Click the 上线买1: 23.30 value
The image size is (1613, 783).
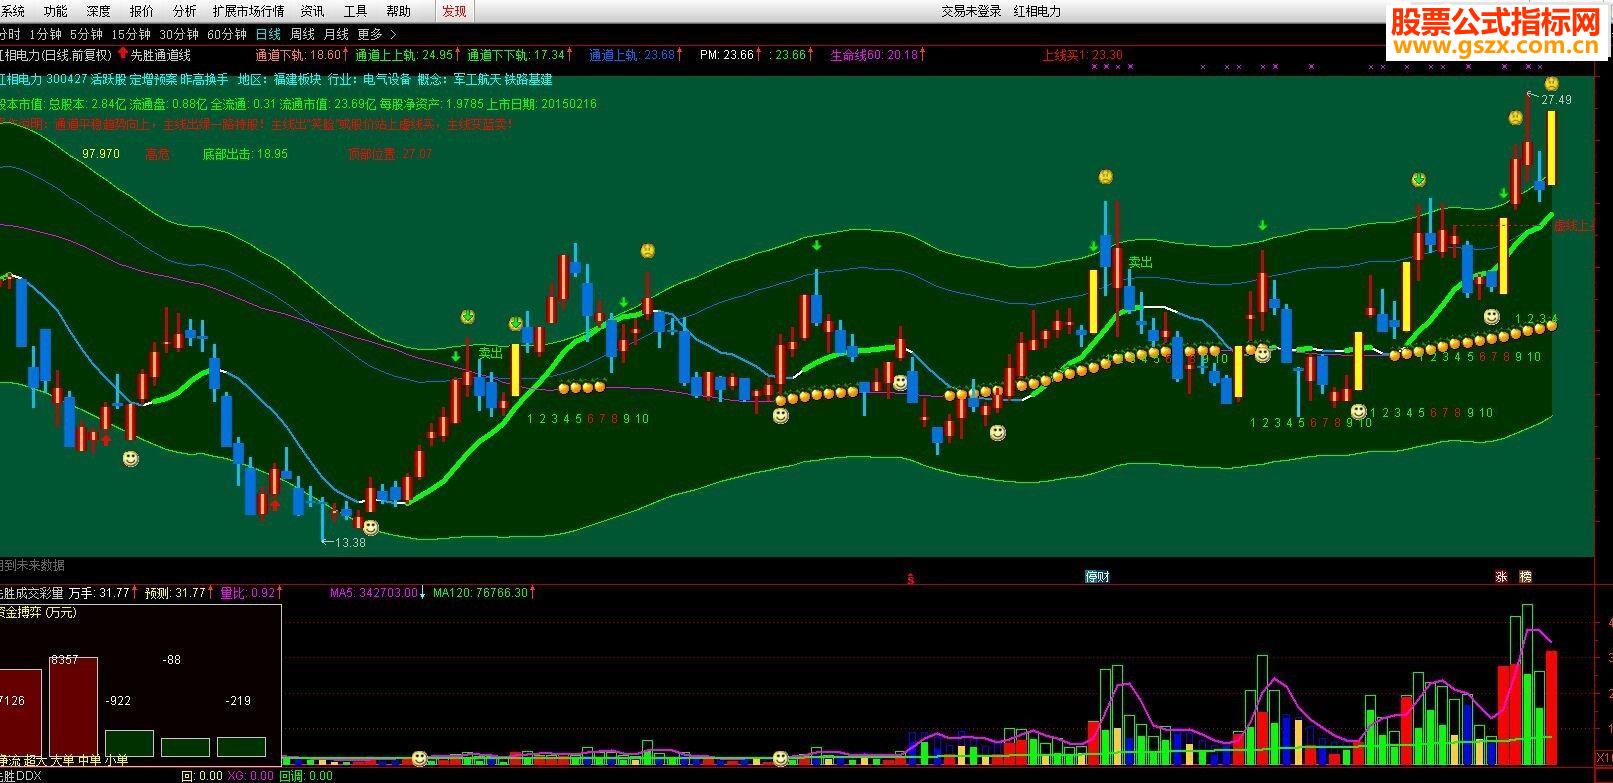(1082, 55)
